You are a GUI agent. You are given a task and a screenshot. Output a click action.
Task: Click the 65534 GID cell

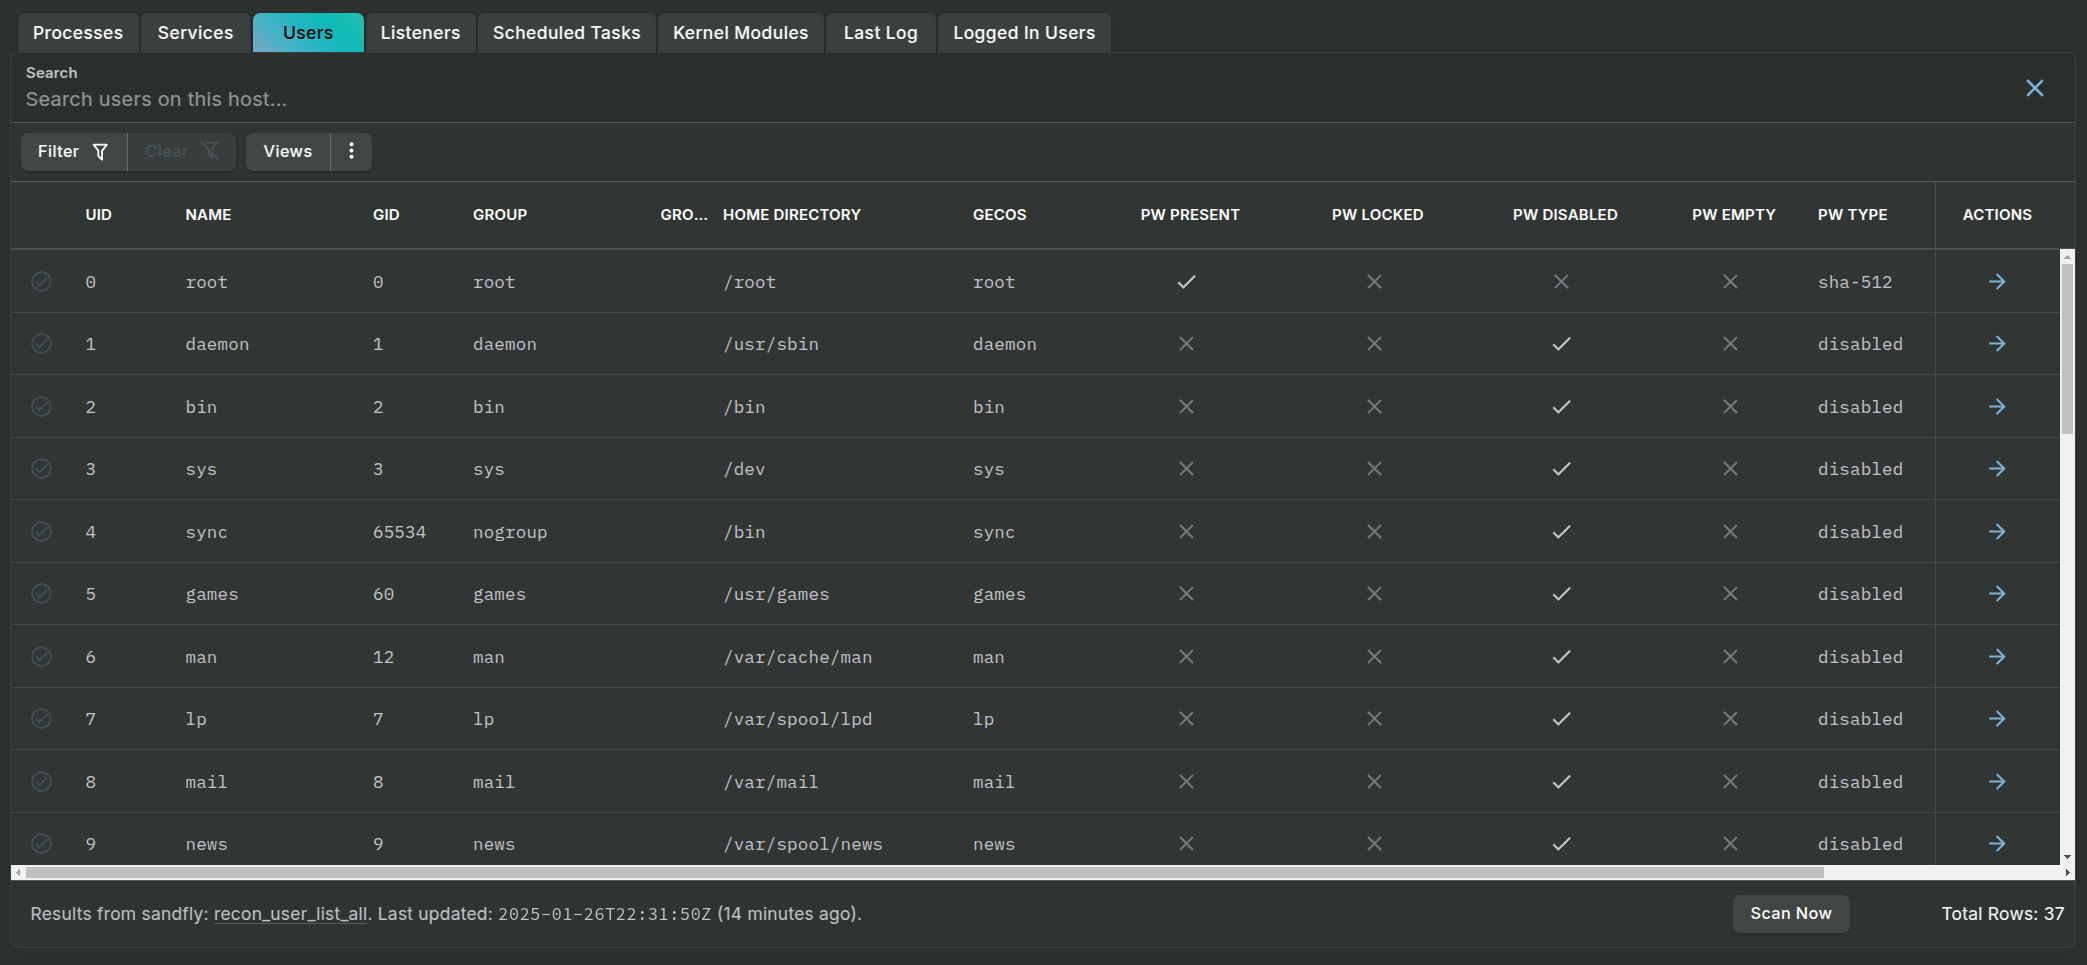tap(399, 532)
